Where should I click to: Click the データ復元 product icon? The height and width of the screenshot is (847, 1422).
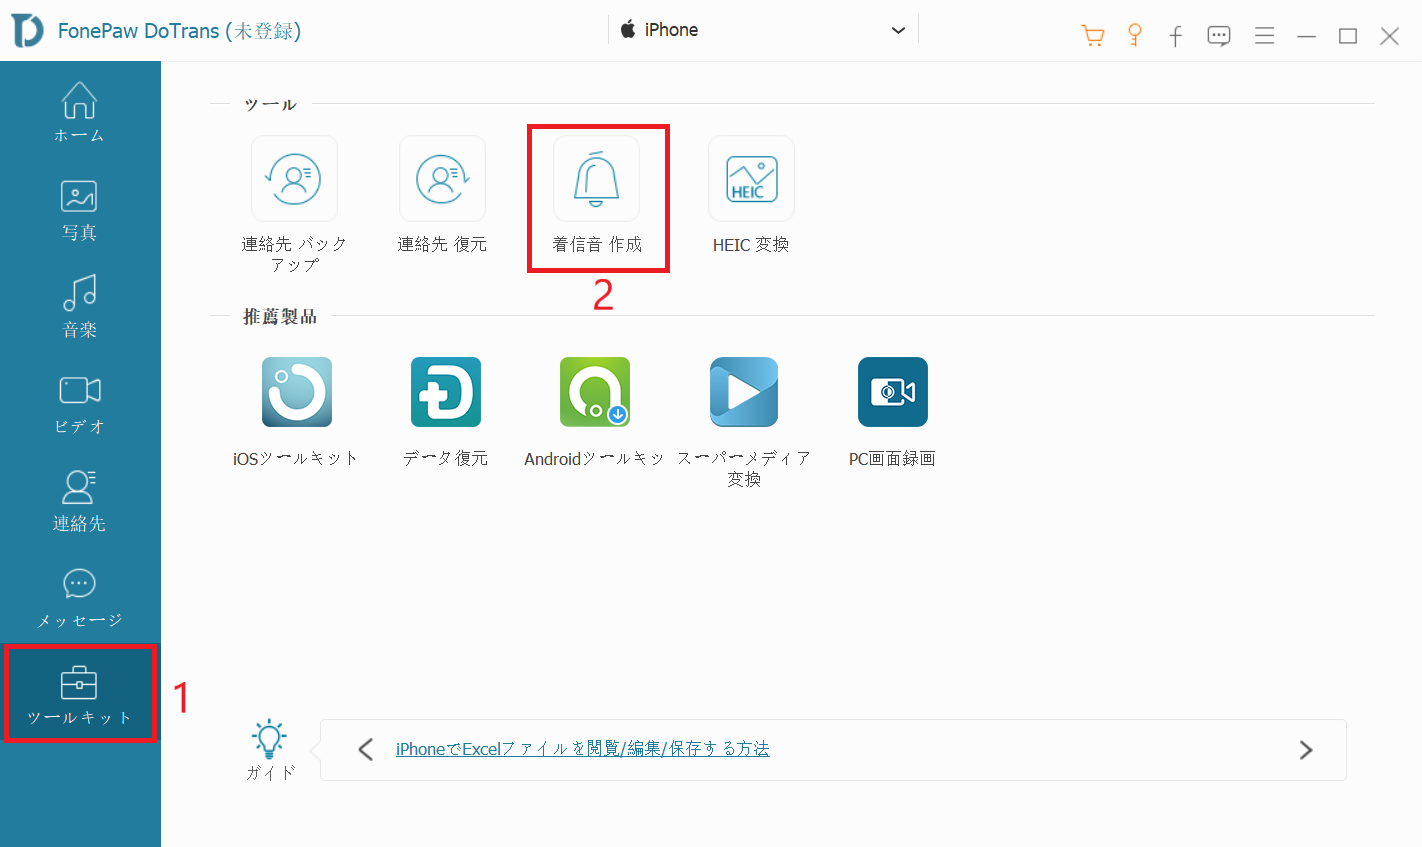tap(446, 392)
